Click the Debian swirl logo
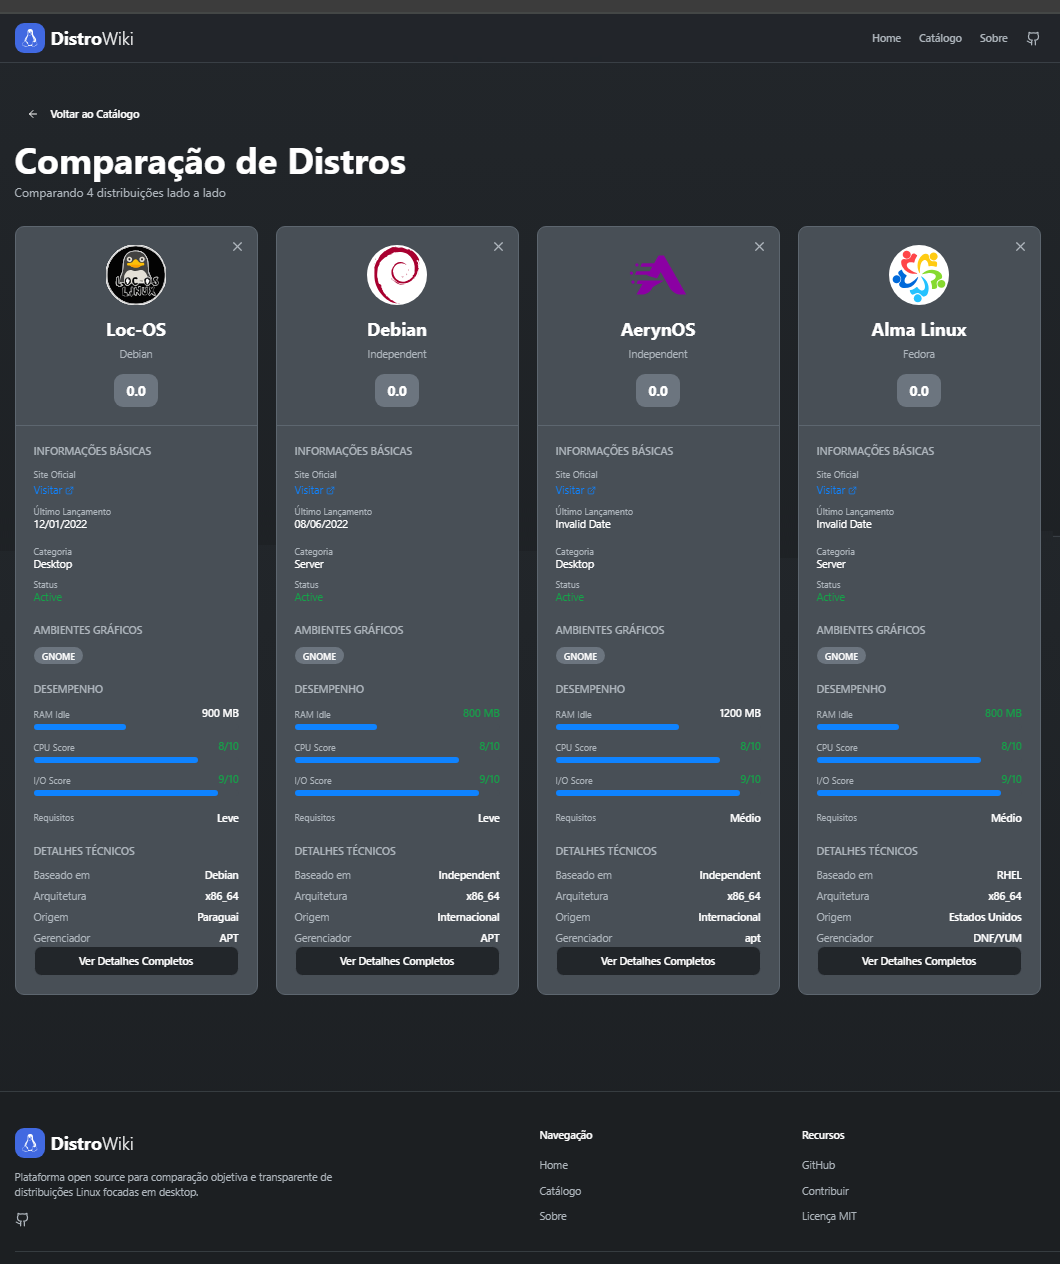 (x=397, y=275)
